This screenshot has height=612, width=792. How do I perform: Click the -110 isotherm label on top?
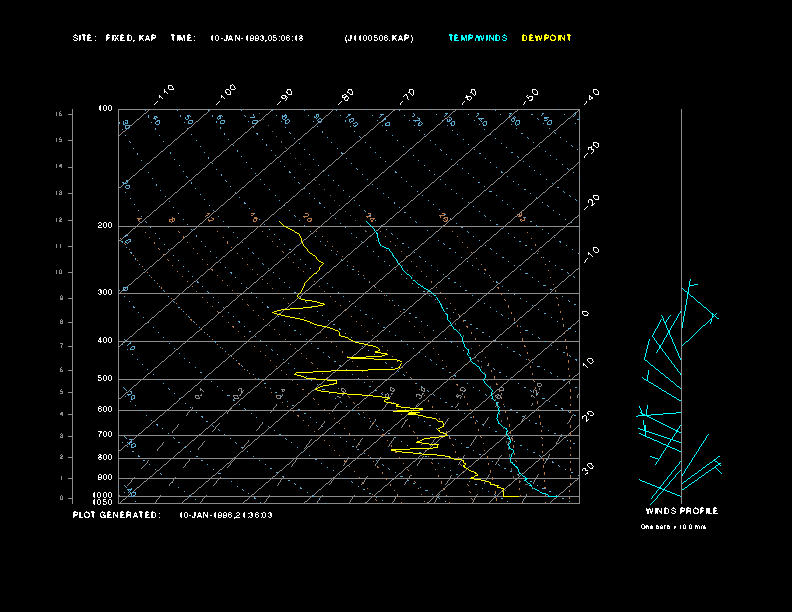(164, 95)
